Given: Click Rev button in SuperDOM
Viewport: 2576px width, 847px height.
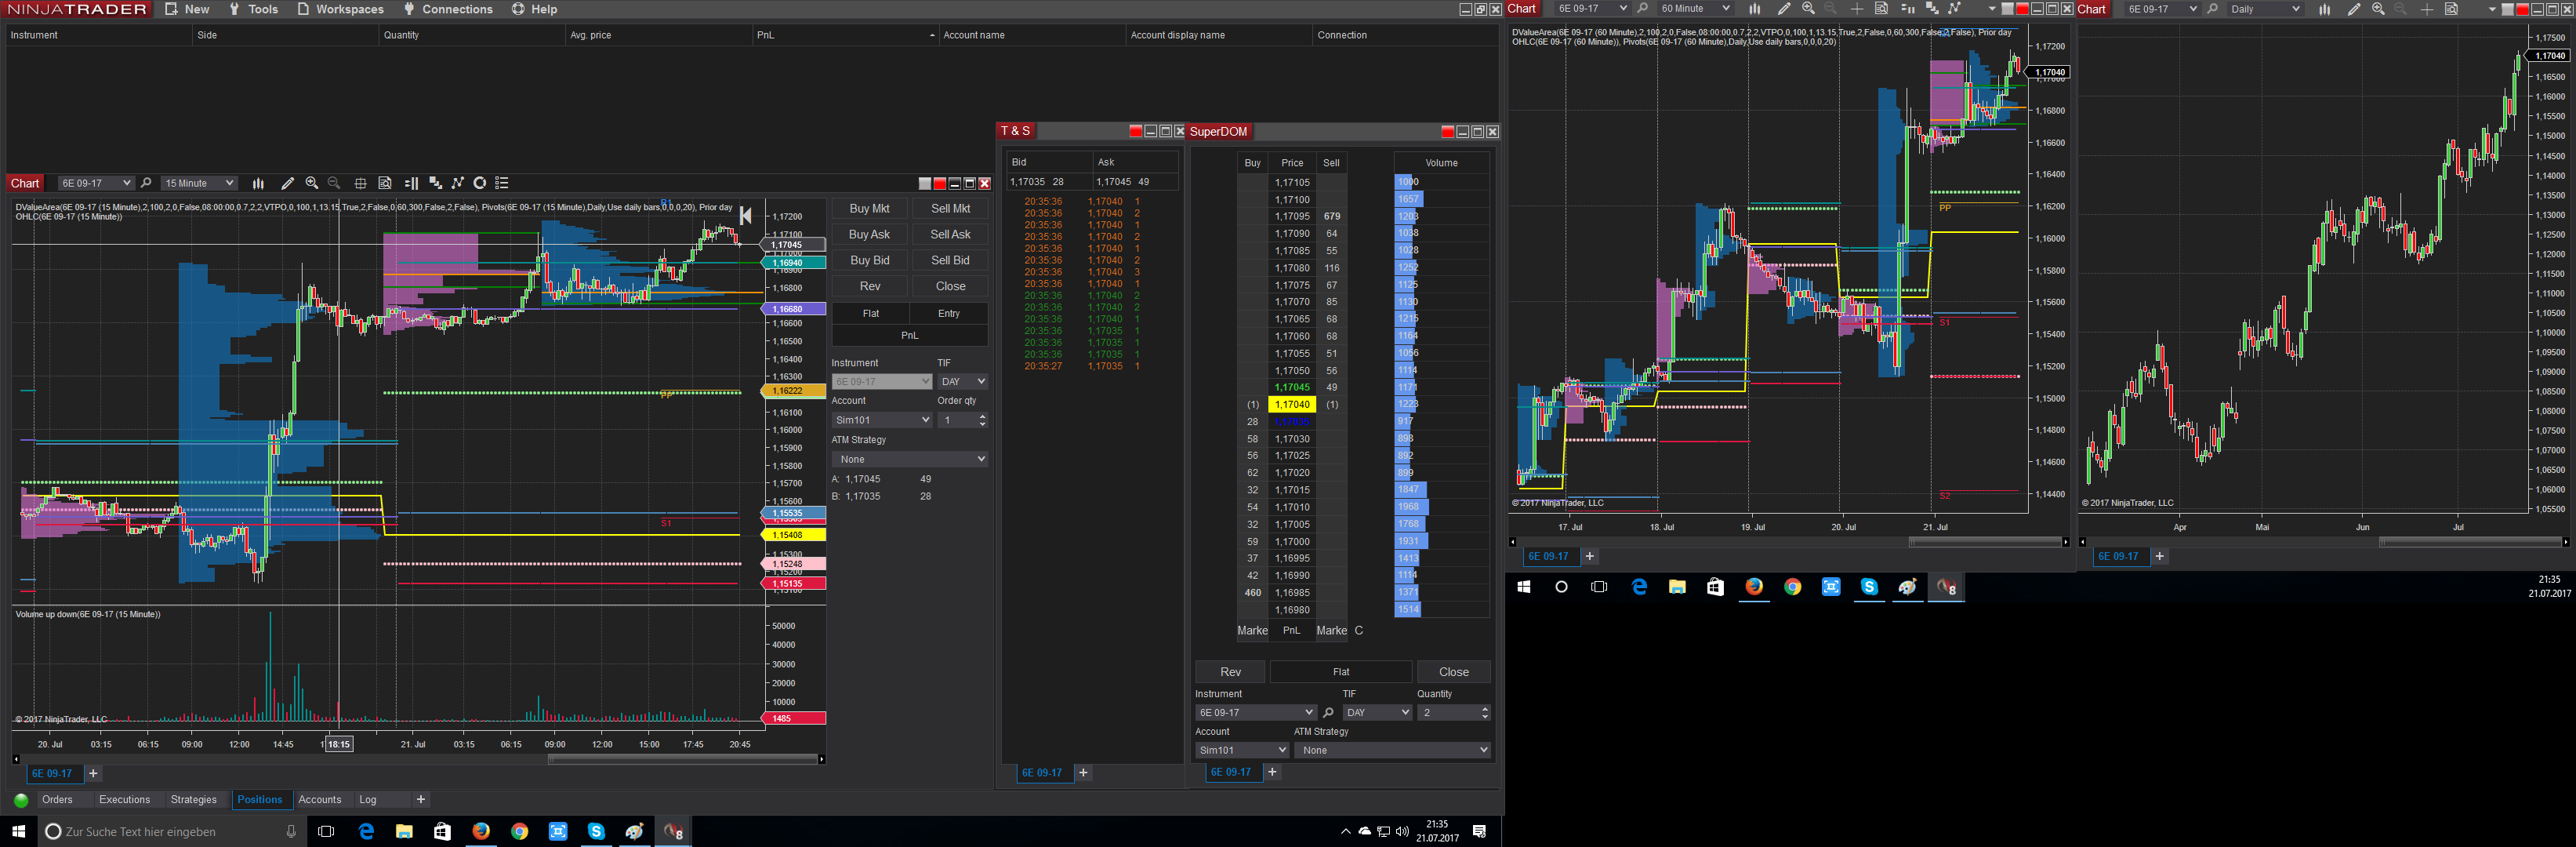Looking at the screenshot, I should (x=1230, y=672).
